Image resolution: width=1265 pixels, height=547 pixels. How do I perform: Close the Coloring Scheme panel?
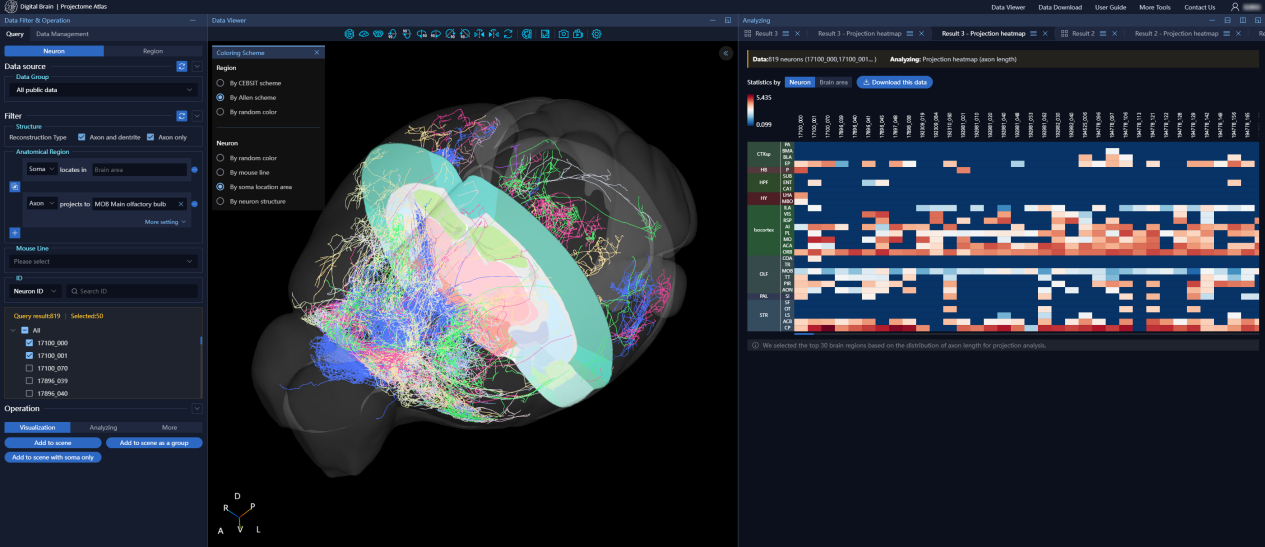pos(317,52)
